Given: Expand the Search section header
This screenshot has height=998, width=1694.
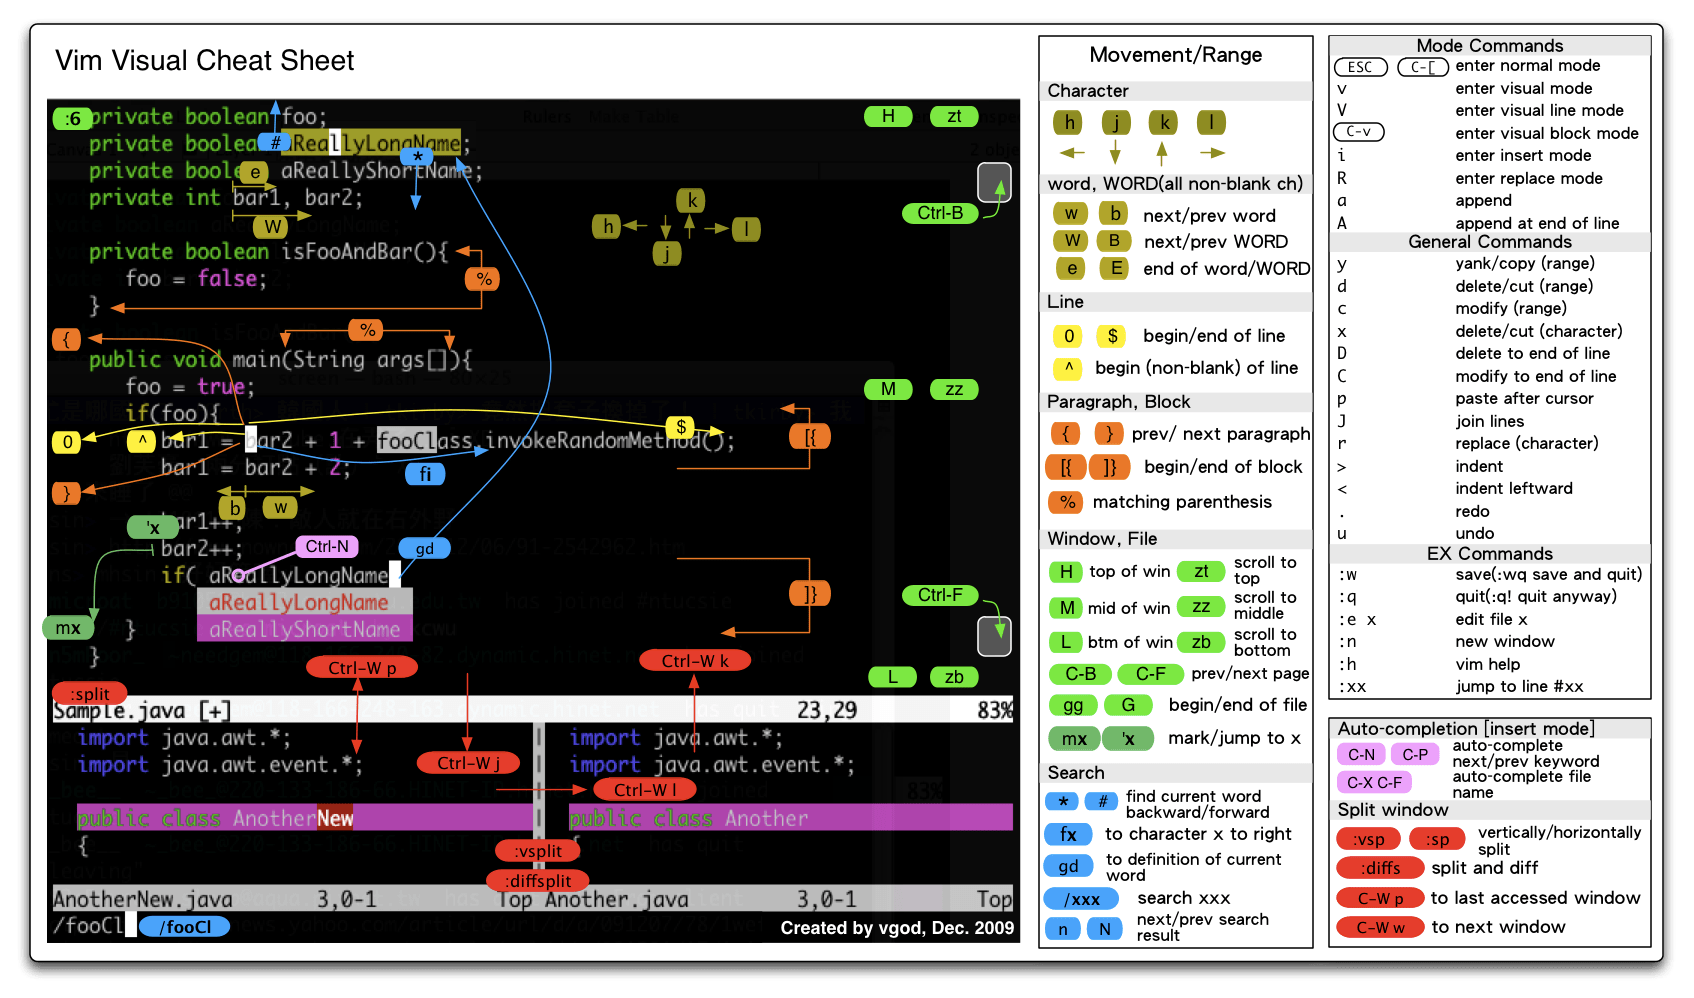Looking at the screenshot, I should [1076, 772].
